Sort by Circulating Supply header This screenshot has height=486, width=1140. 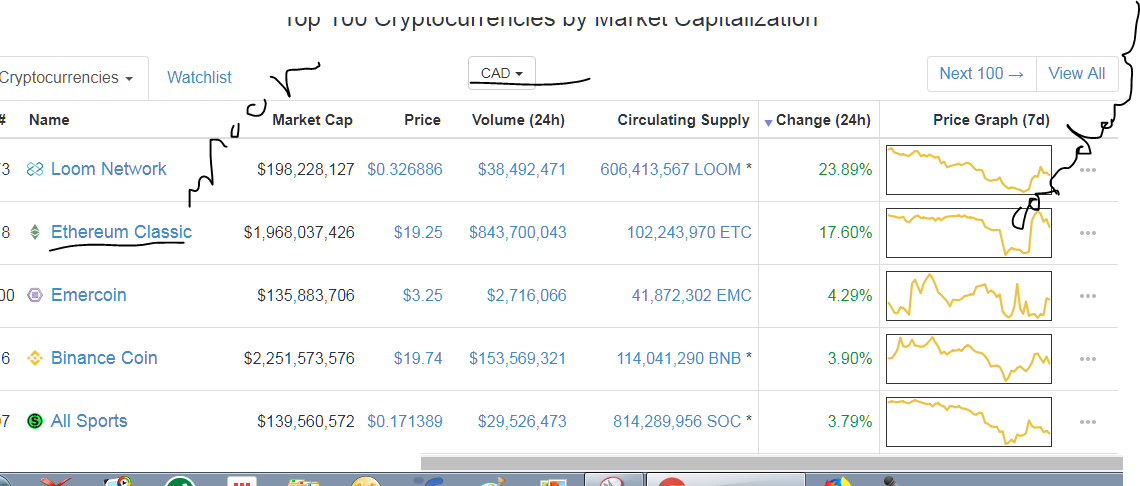point(683,120)
